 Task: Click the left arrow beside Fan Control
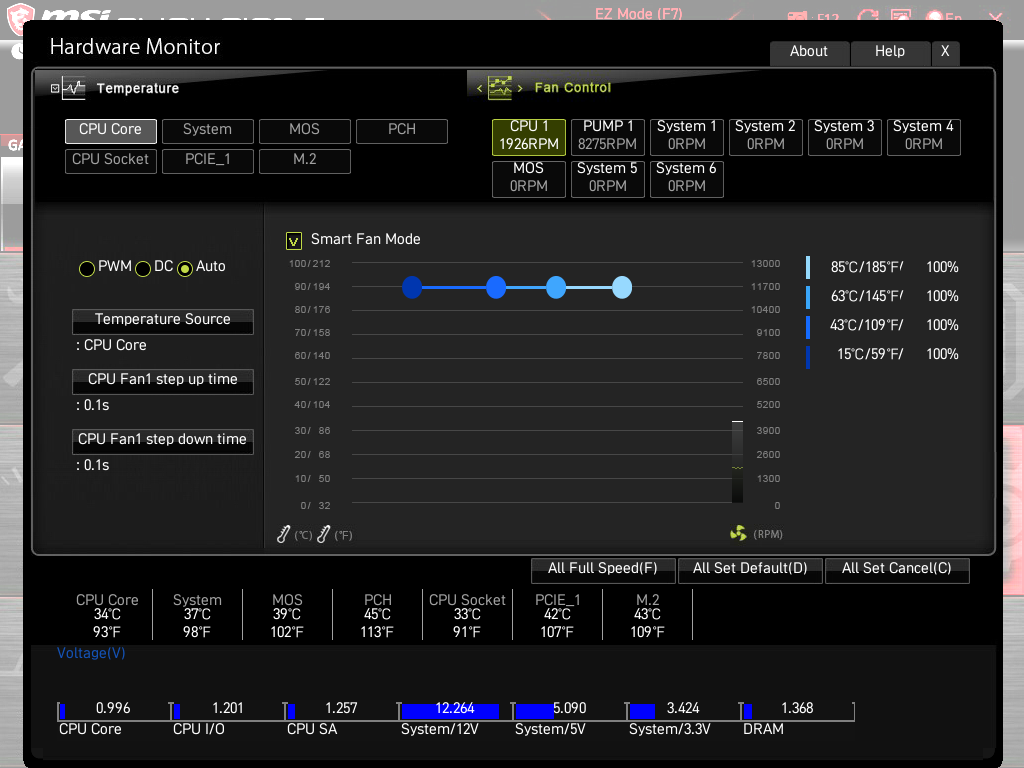point(479,89)
